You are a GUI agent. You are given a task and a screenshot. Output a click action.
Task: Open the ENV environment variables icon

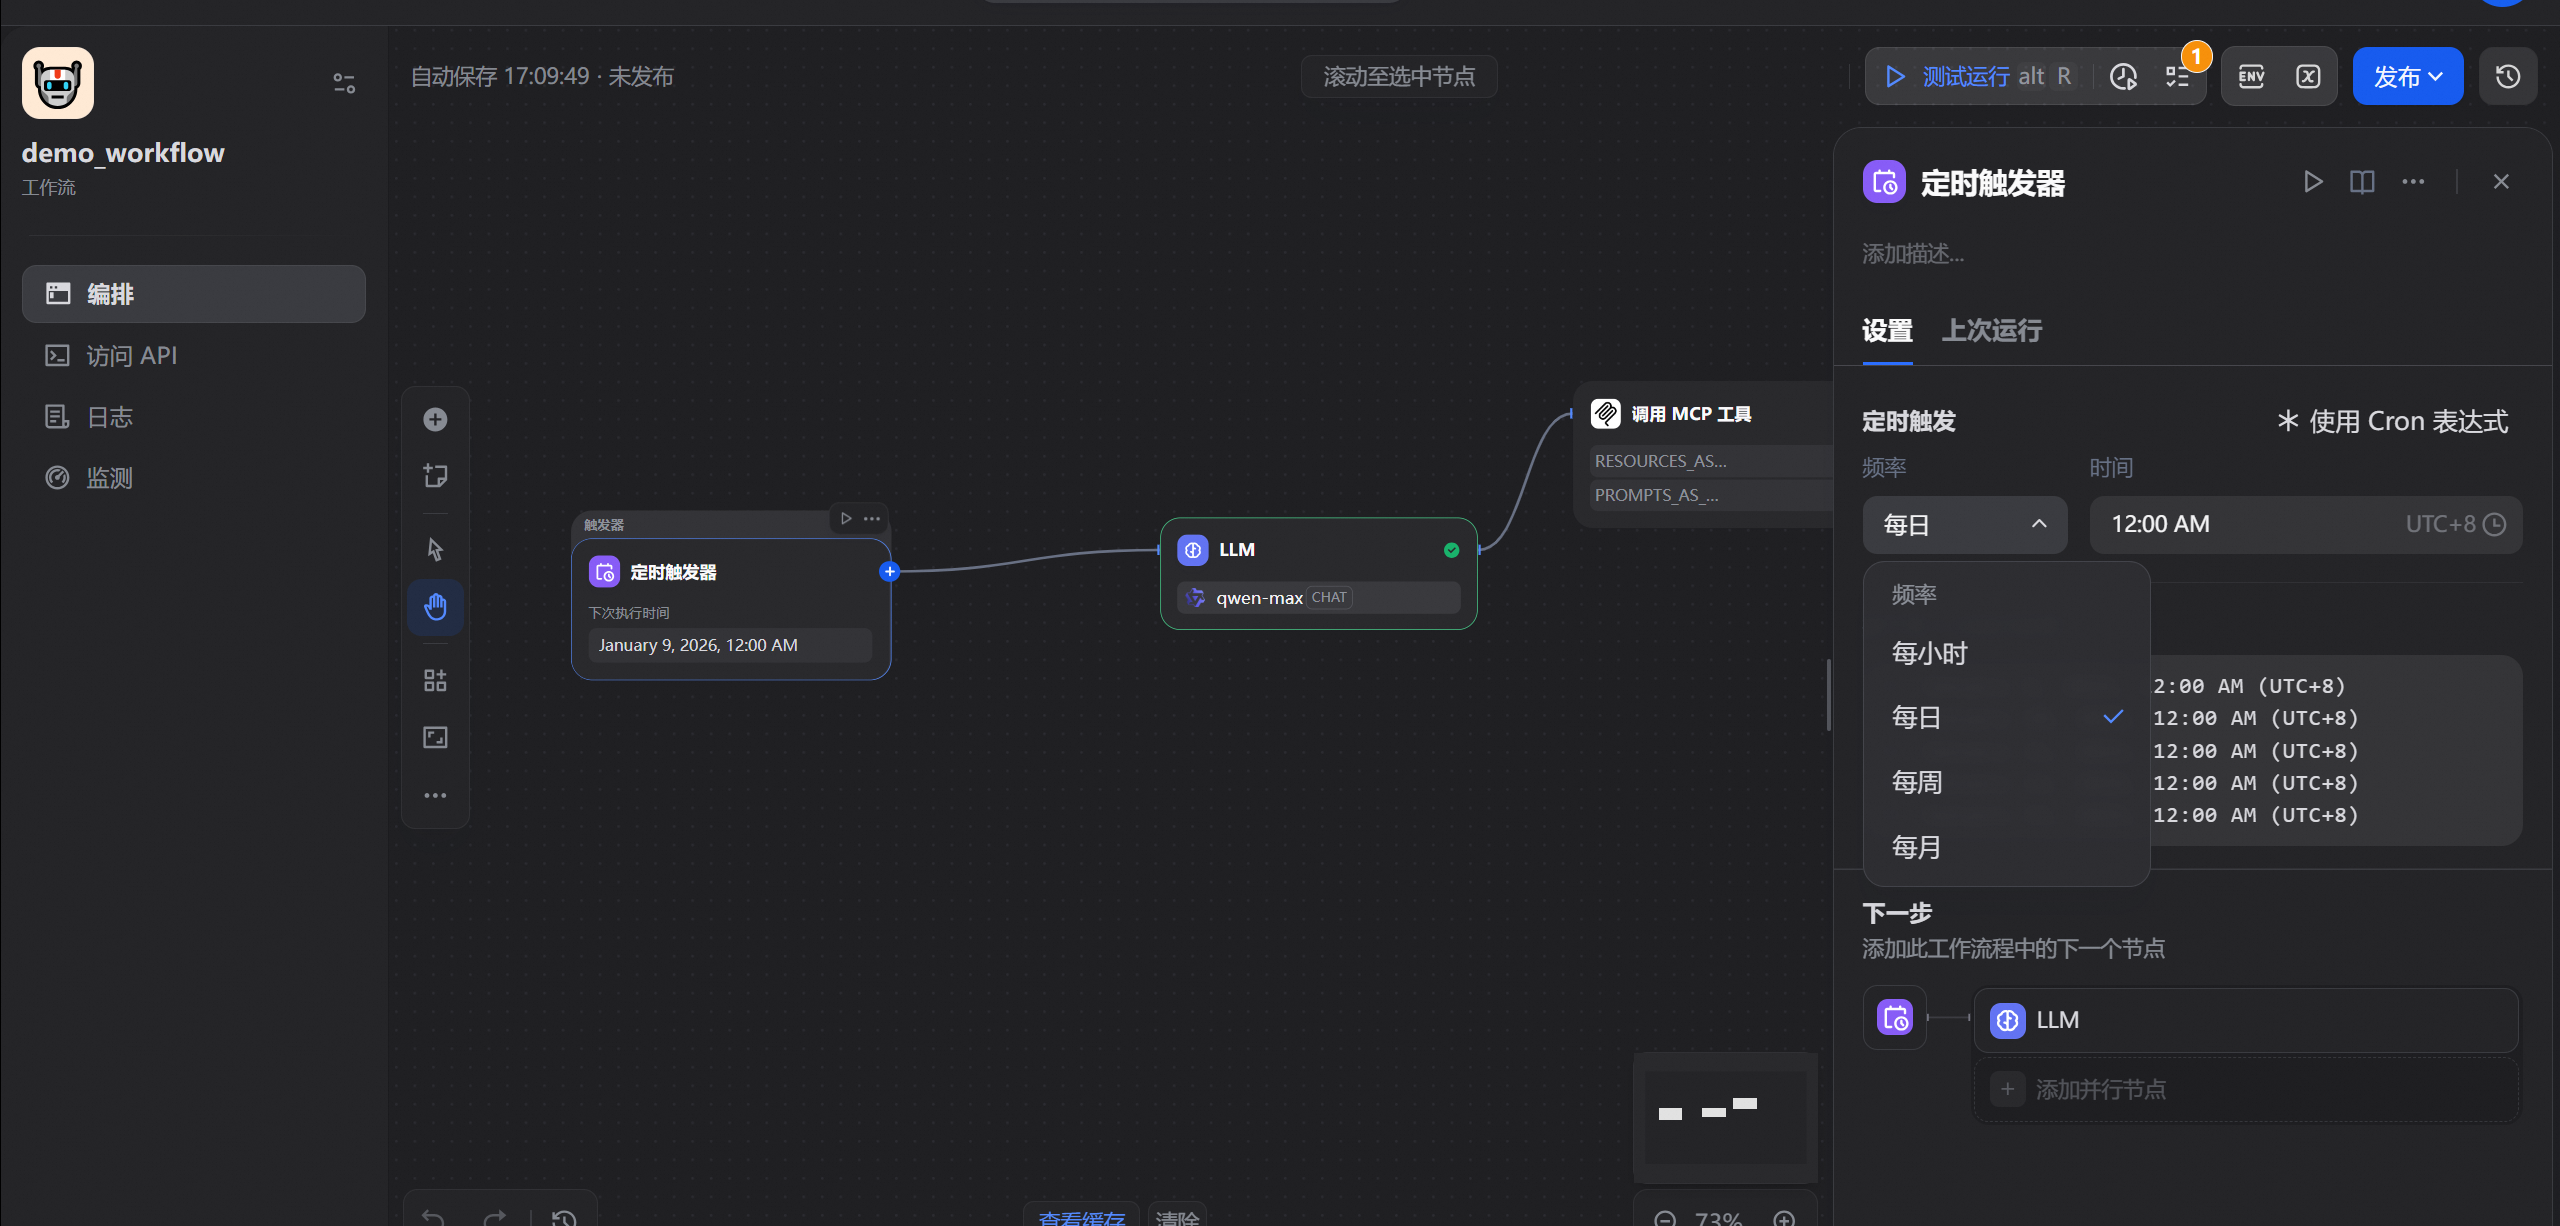(x=2251, y=77)
